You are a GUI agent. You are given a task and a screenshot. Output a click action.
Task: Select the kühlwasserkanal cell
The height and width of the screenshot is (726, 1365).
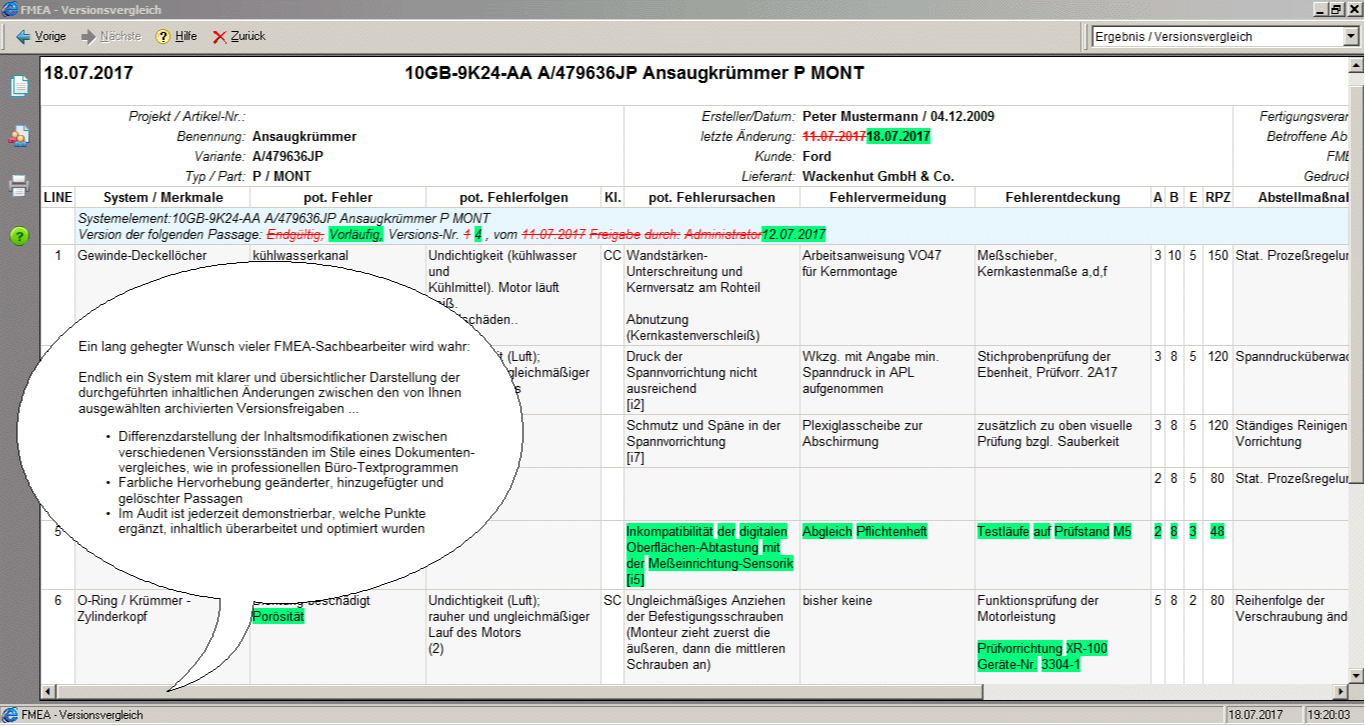(x=299, y=256)
